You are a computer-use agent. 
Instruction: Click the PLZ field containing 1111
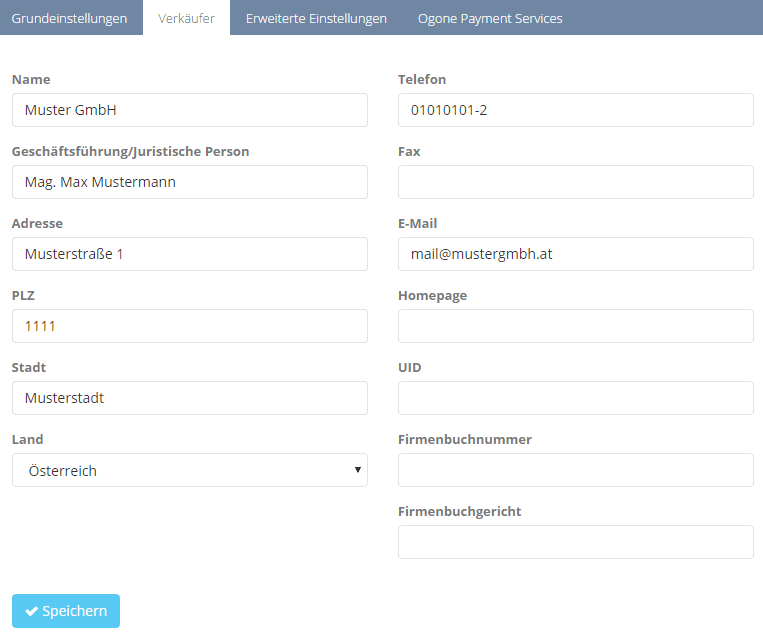[190, 326]
